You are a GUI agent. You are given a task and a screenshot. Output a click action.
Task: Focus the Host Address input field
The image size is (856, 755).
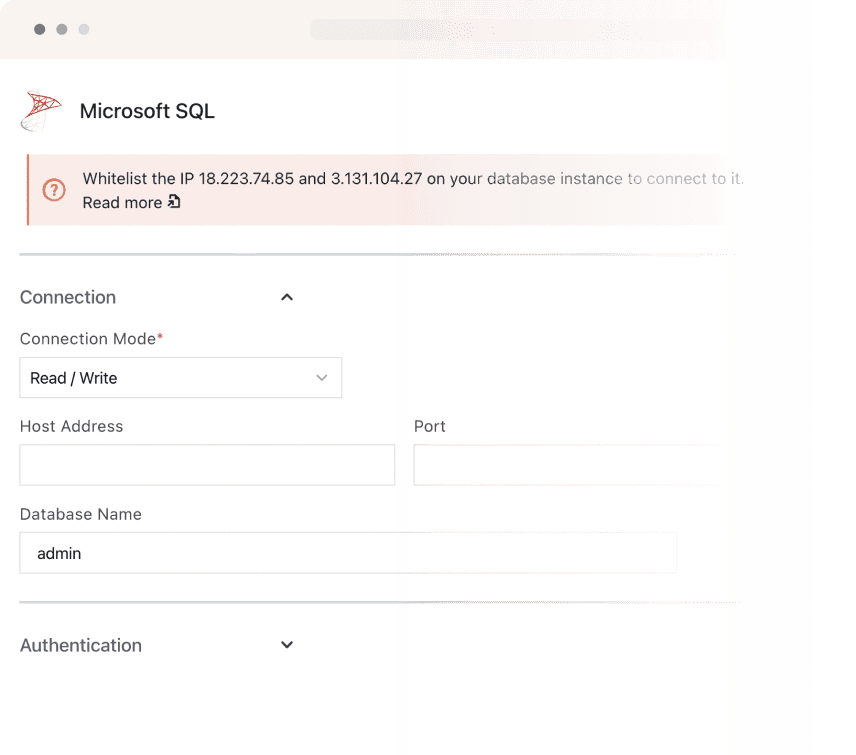coord(207,465)
